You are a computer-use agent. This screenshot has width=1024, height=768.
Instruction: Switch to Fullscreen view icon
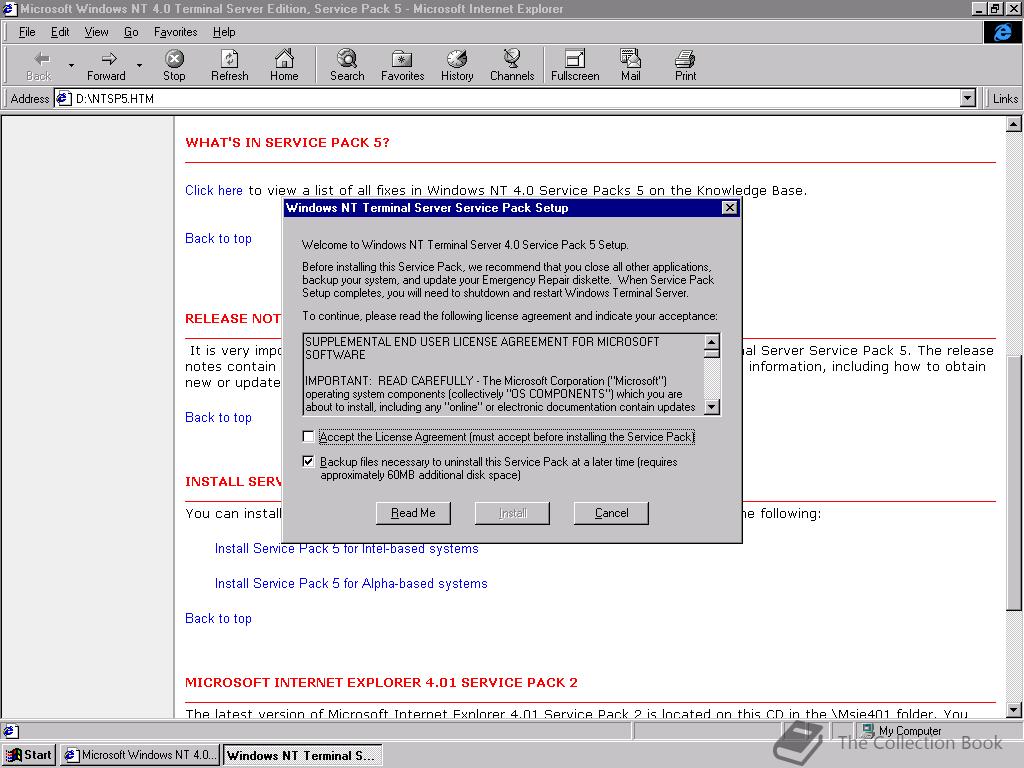click(x=575, y=59)
